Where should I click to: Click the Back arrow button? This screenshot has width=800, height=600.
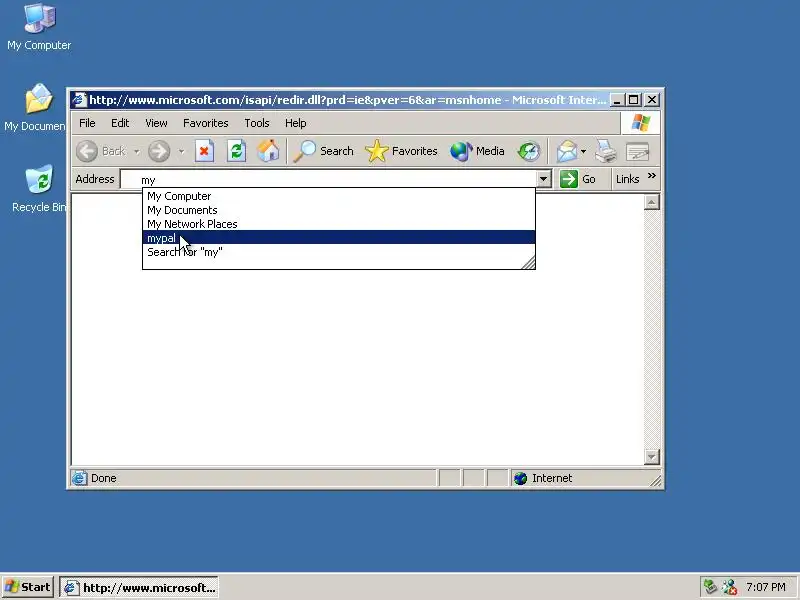87,152
